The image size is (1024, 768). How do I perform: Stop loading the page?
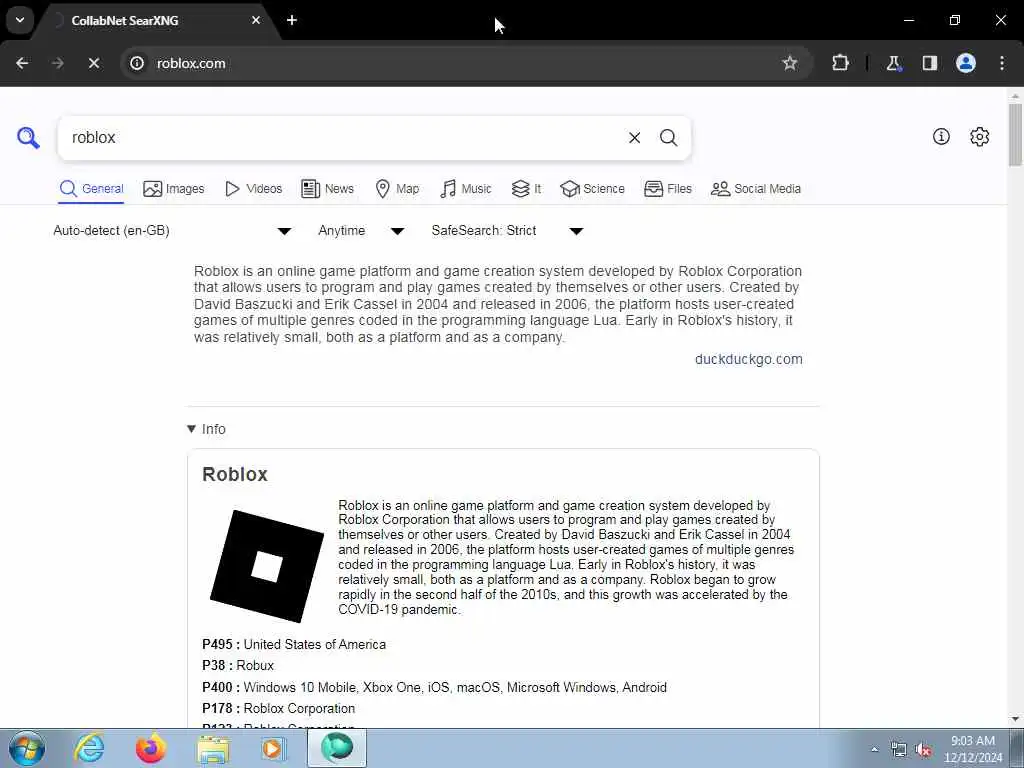93,63
